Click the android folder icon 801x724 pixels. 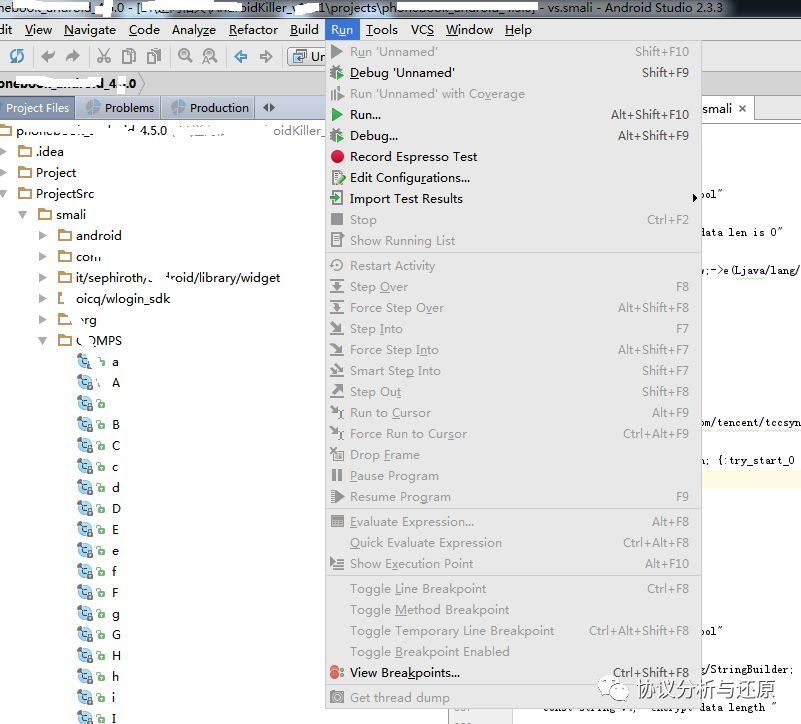(65, 235)
